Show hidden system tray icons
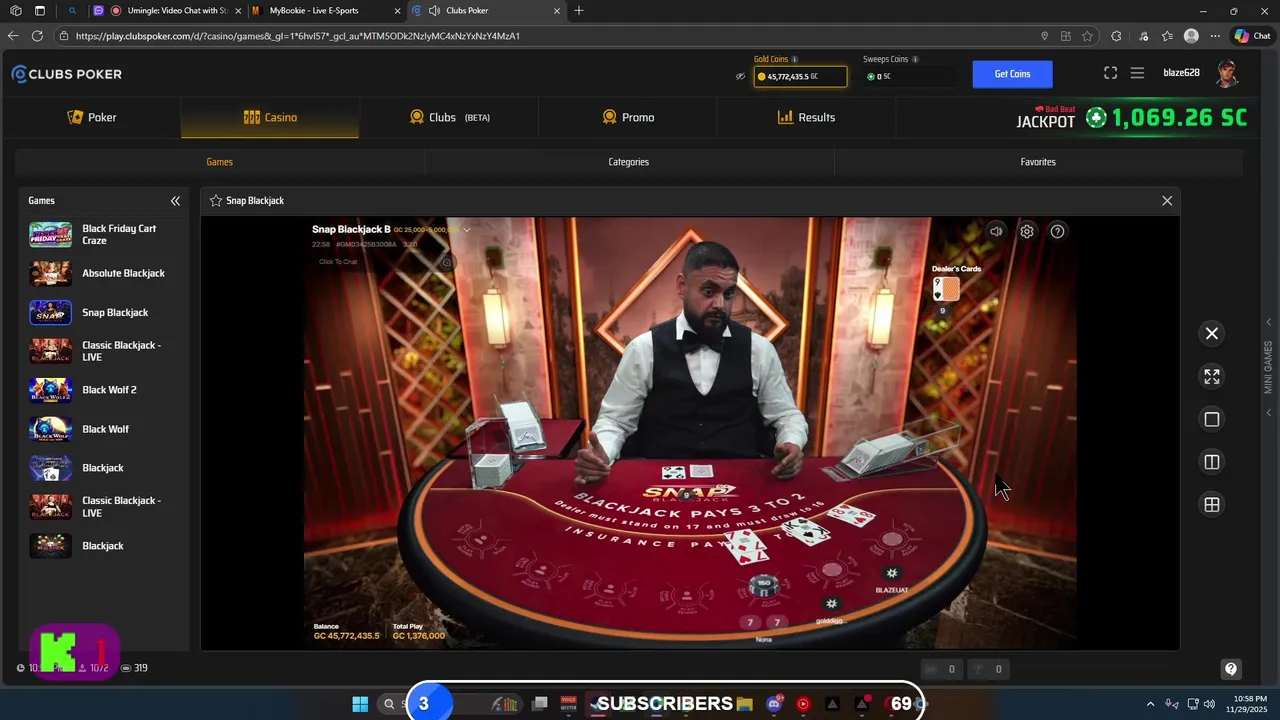Screen dimensions: 1280x720 [x=1150, y=704]
